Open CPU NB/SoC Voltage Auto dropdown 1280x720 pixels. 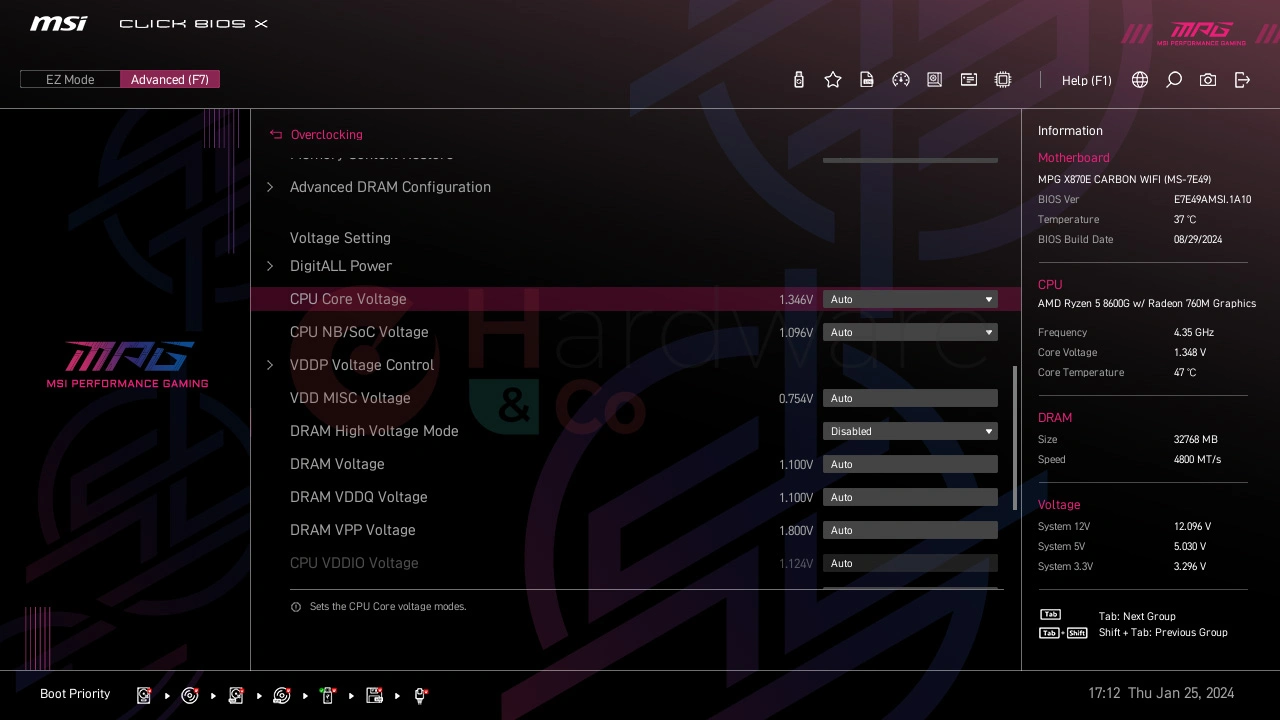910,332
